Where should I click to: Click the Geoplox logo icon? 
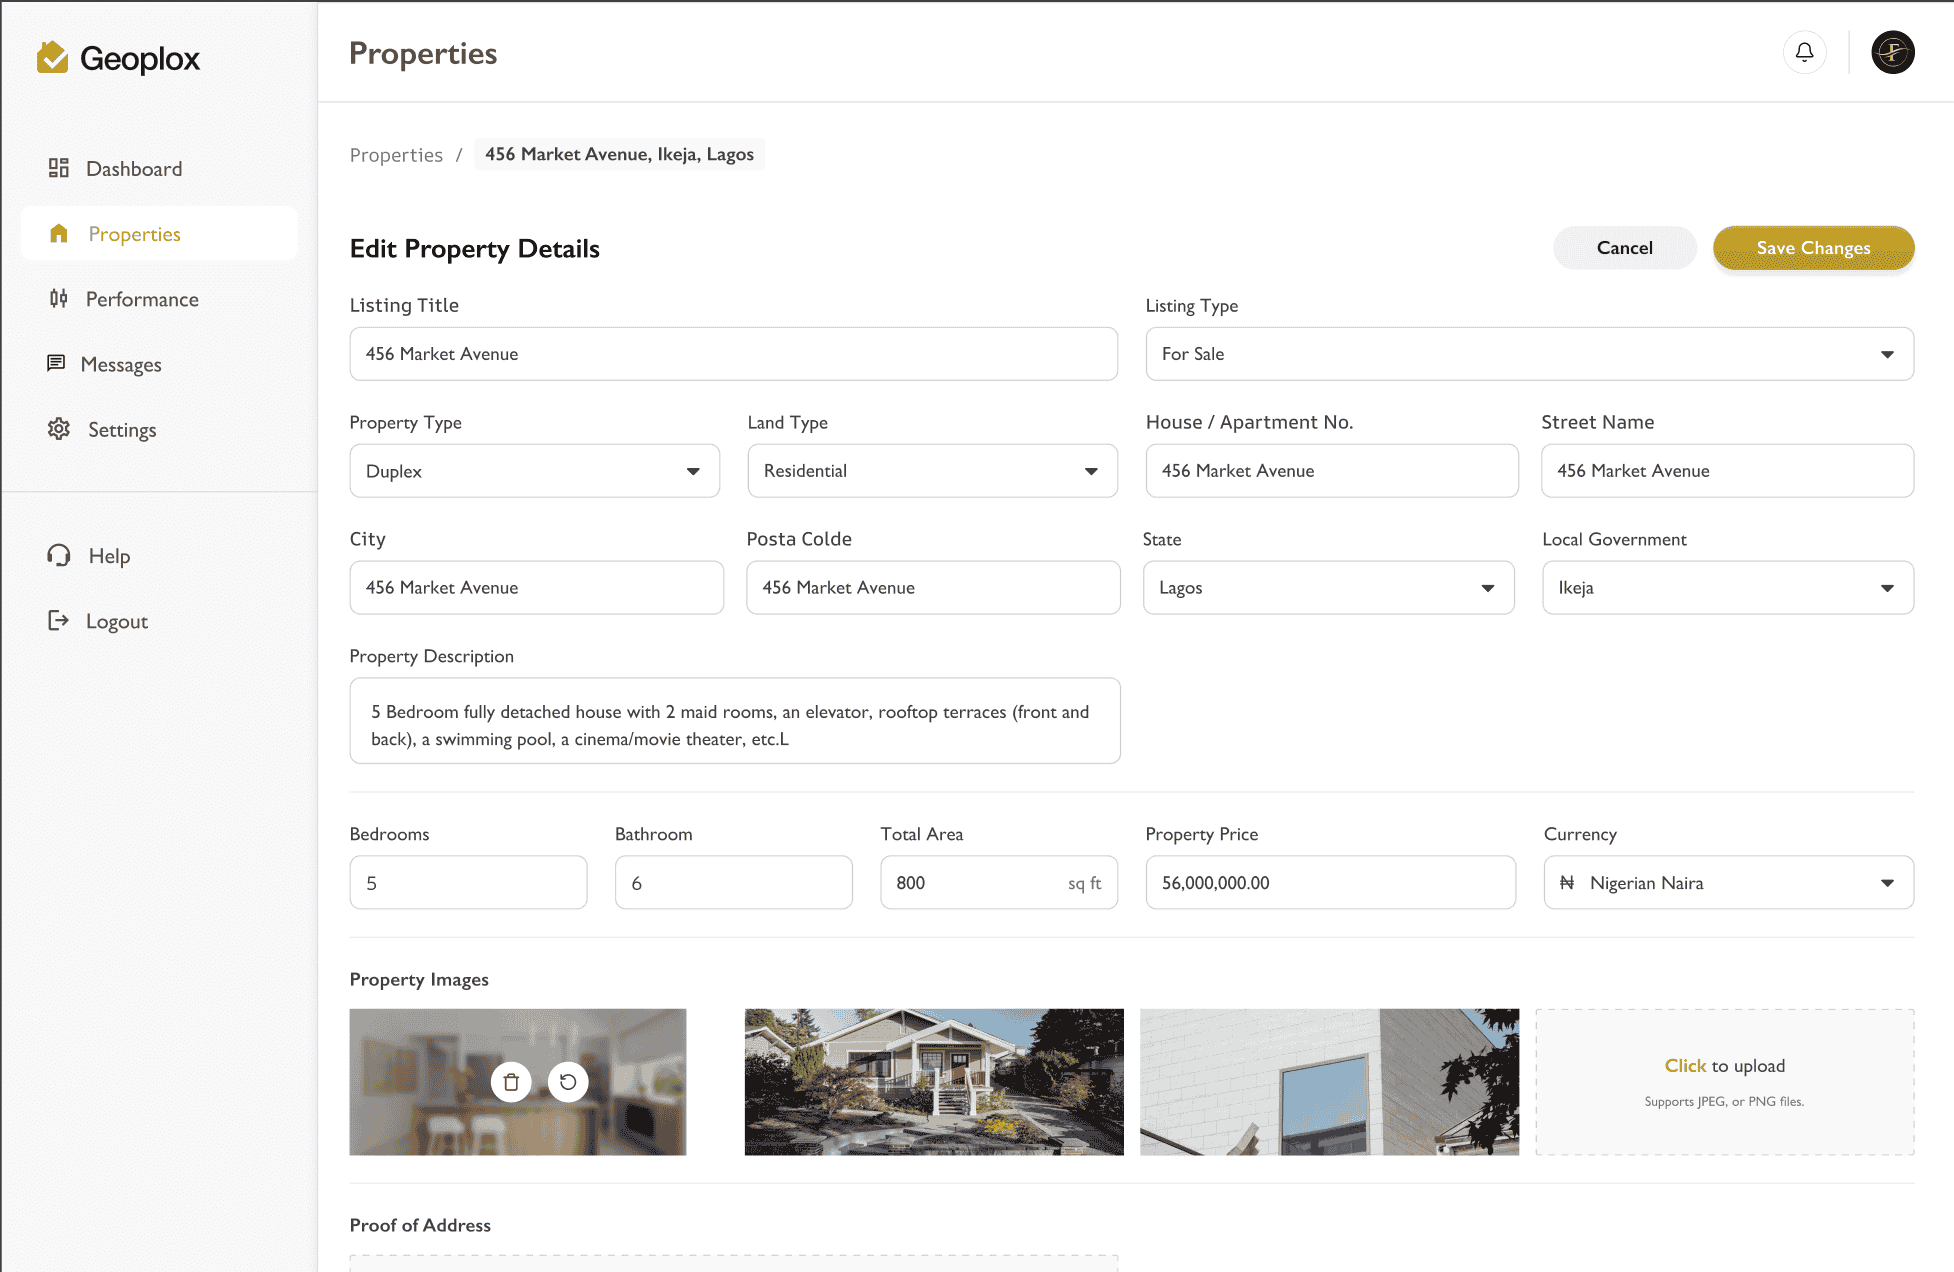pos(52,57)
